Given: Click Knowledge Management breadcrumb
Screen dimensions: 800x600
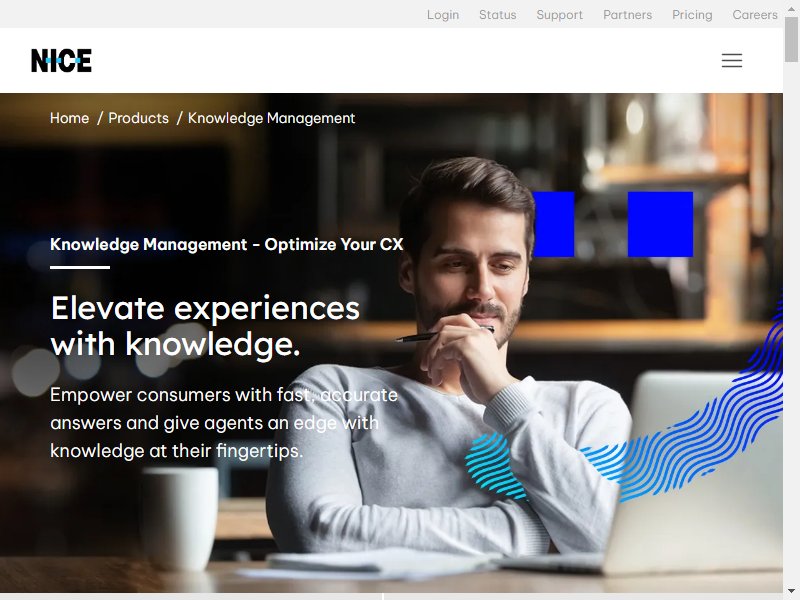Looking at the screenshot, I should coord(271,118).
